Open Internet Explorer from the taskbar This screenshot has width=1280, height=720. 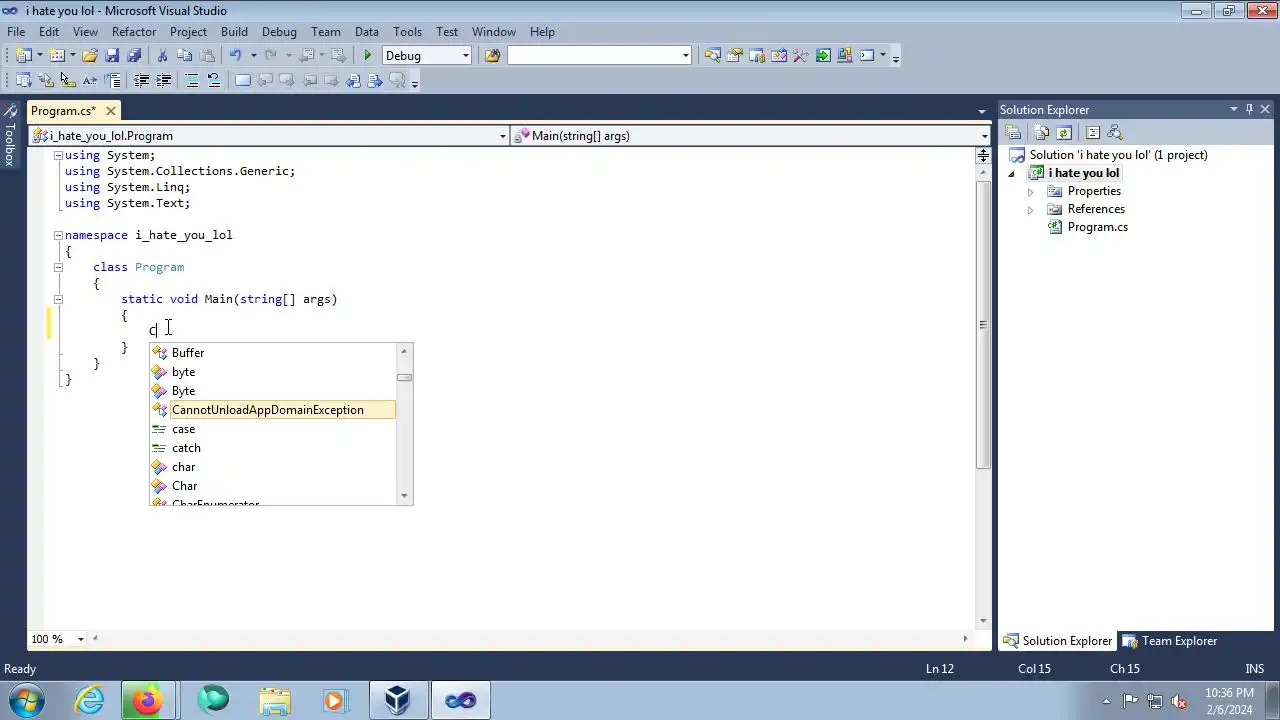[x=90, y=700]
